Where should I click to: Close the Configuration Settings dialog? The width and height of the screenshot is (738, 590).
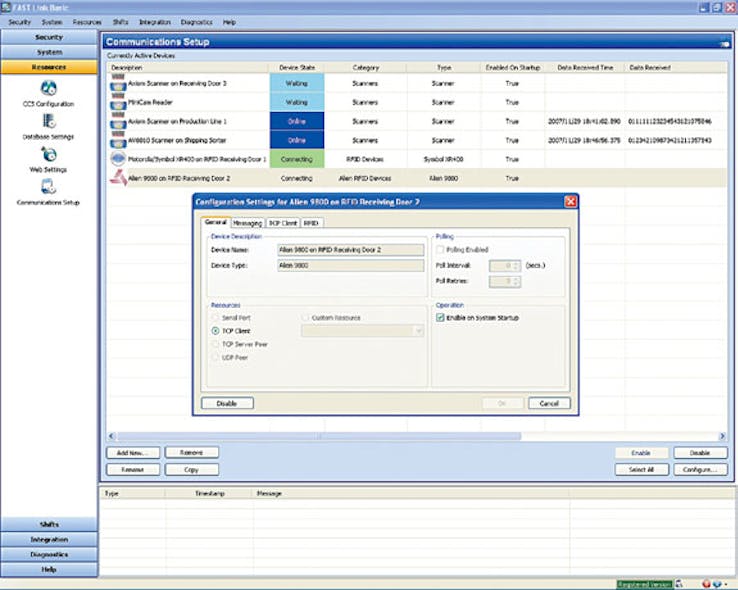[570, 201]
